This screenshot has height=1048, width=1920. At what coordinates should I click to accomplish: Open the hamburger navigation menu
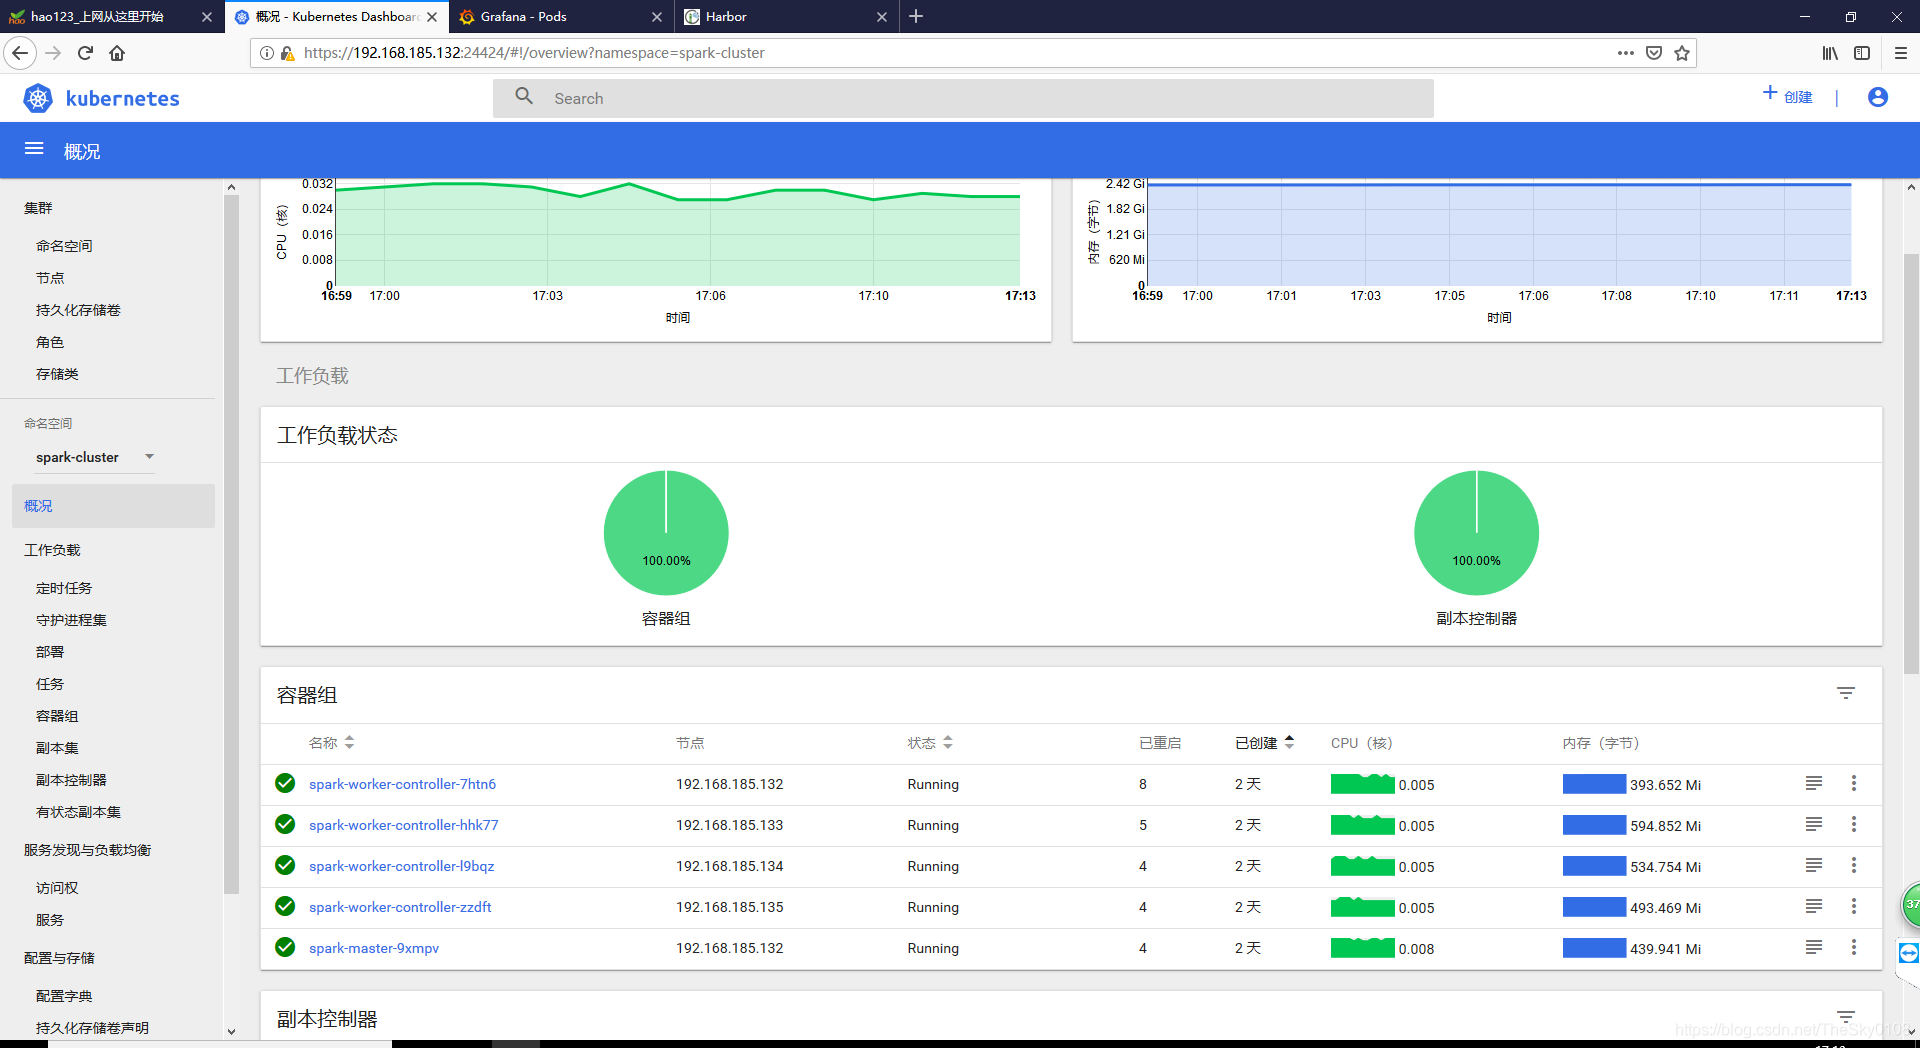pos(34,149)
